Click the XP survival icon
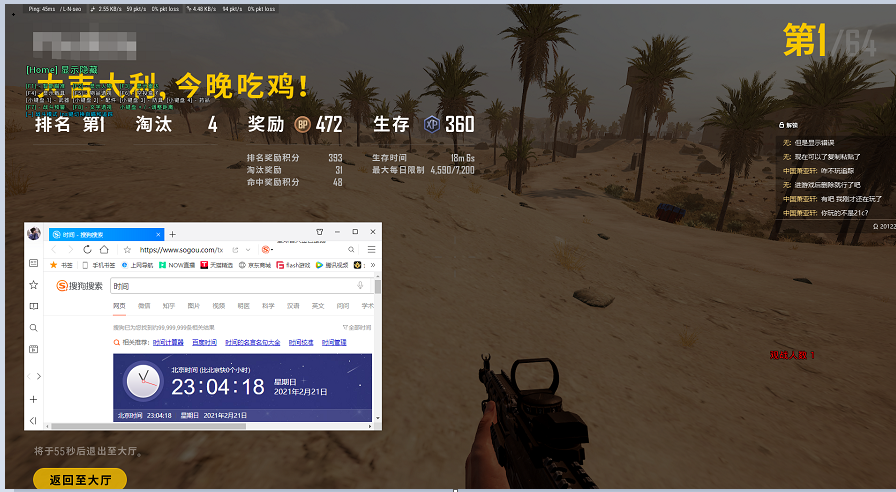The image size is (896, 492). pyautogui.click(x=432, y=124)
